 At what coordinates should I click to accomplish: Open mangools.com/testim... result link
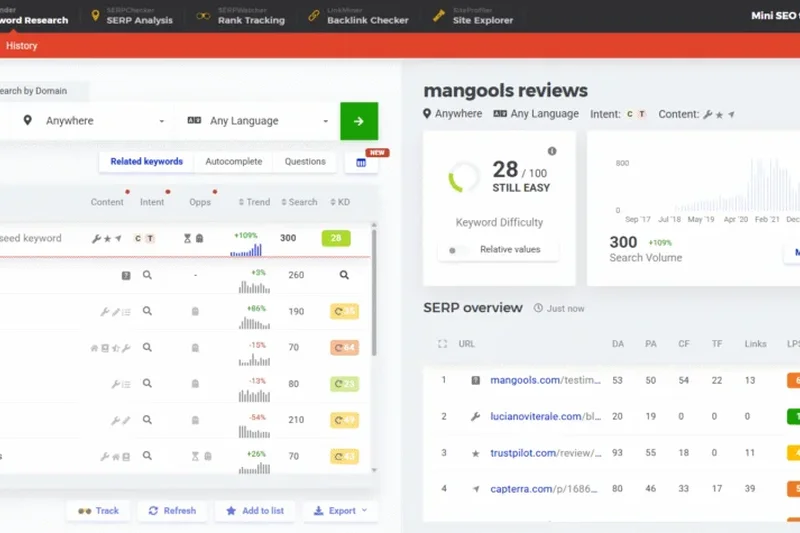(x=545, y=380)
